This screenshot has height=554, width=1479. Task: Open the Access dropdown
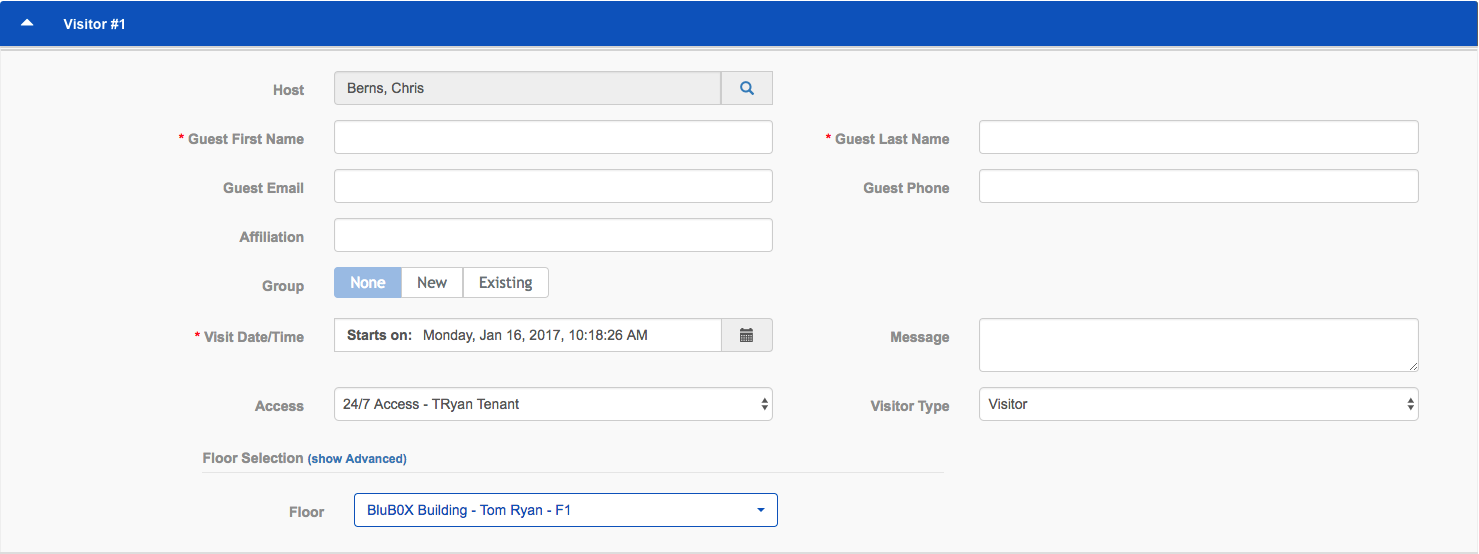553,404
